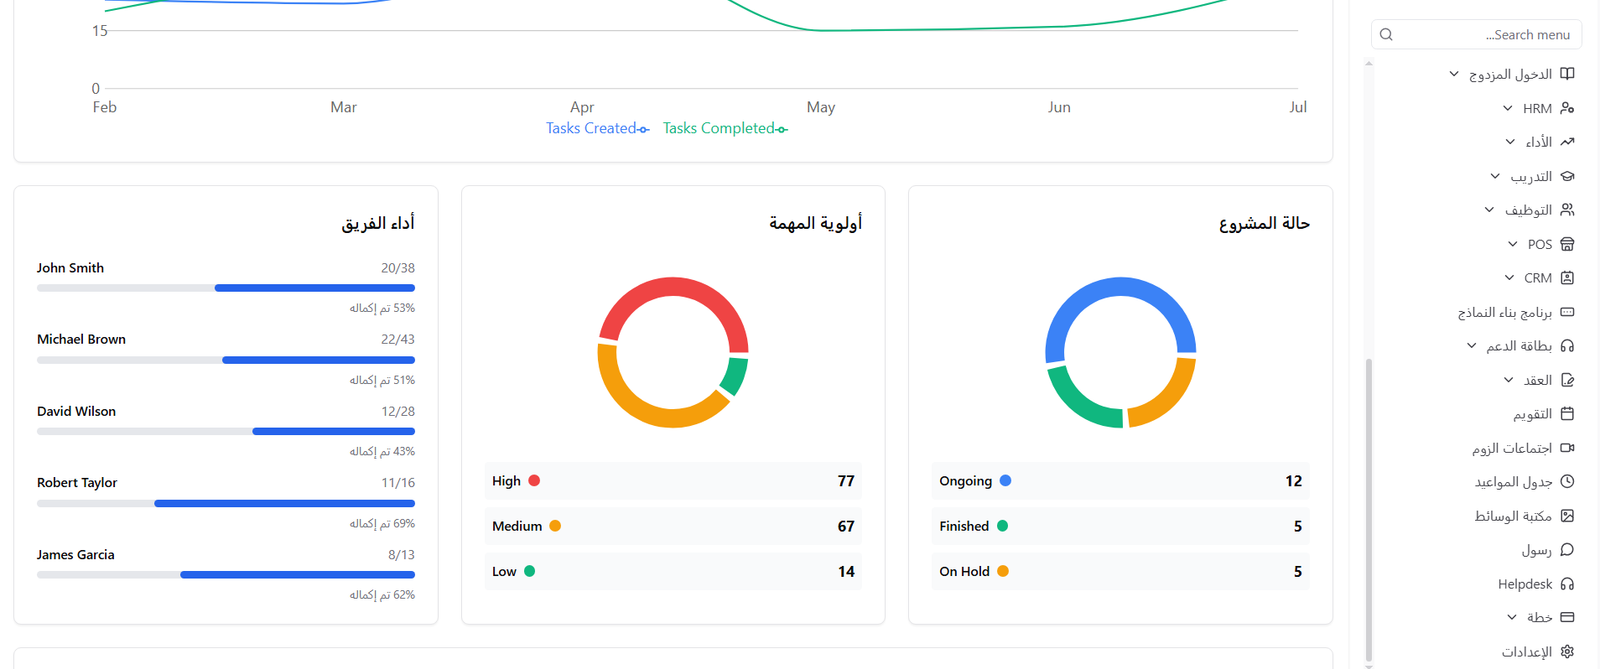Toggle Tasks Completed legend series
The height and width of the screenshot is (669, 1600).
(725, 128)
